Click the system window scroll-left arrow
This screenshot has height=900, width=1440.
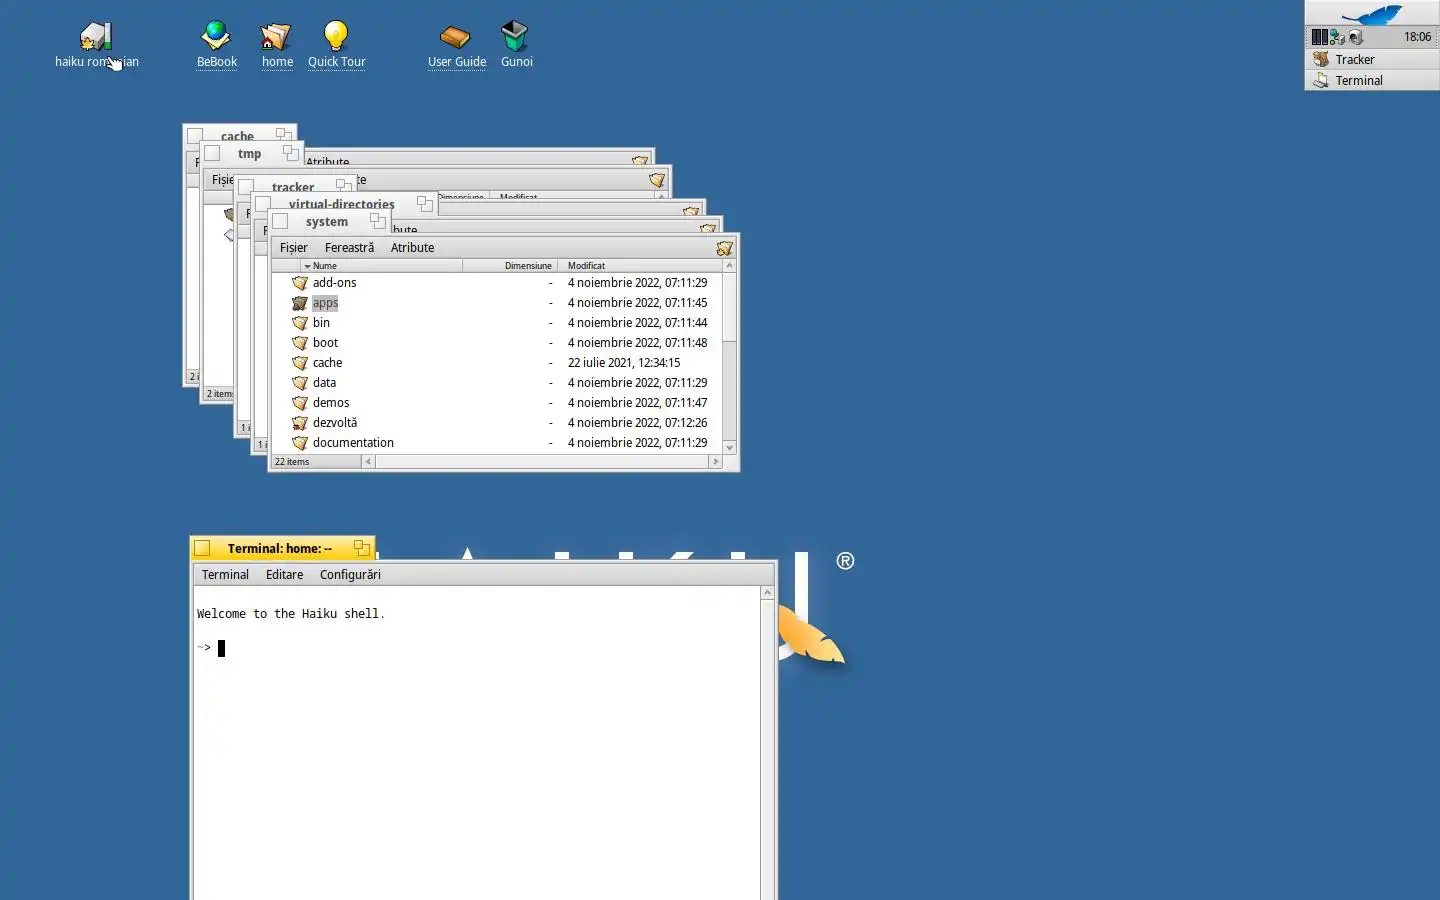point(368,462)
